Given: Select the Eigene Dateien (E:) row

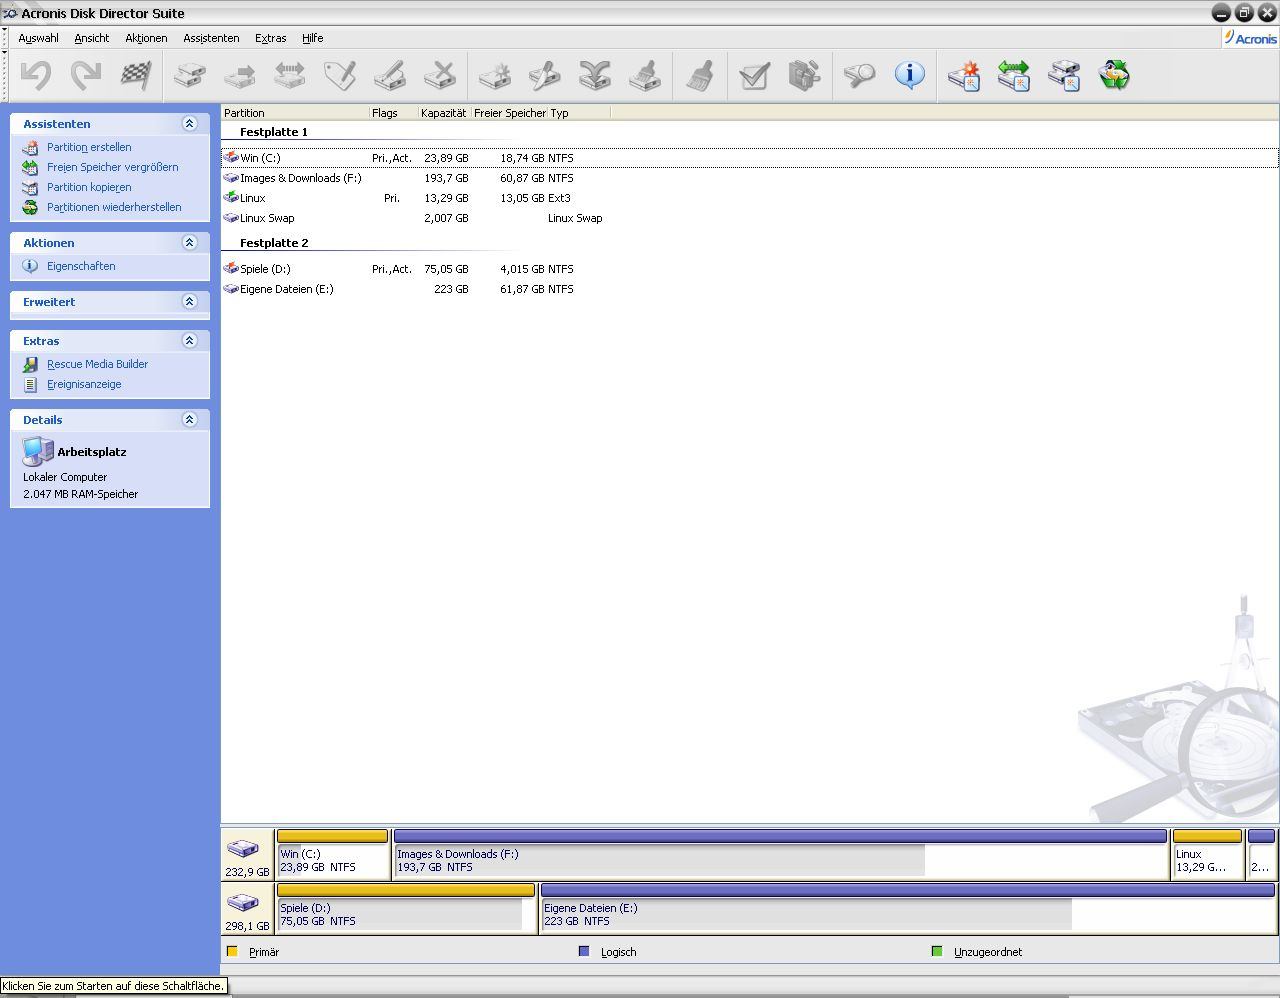Looking at the screenshot, I should coord(749,289).
